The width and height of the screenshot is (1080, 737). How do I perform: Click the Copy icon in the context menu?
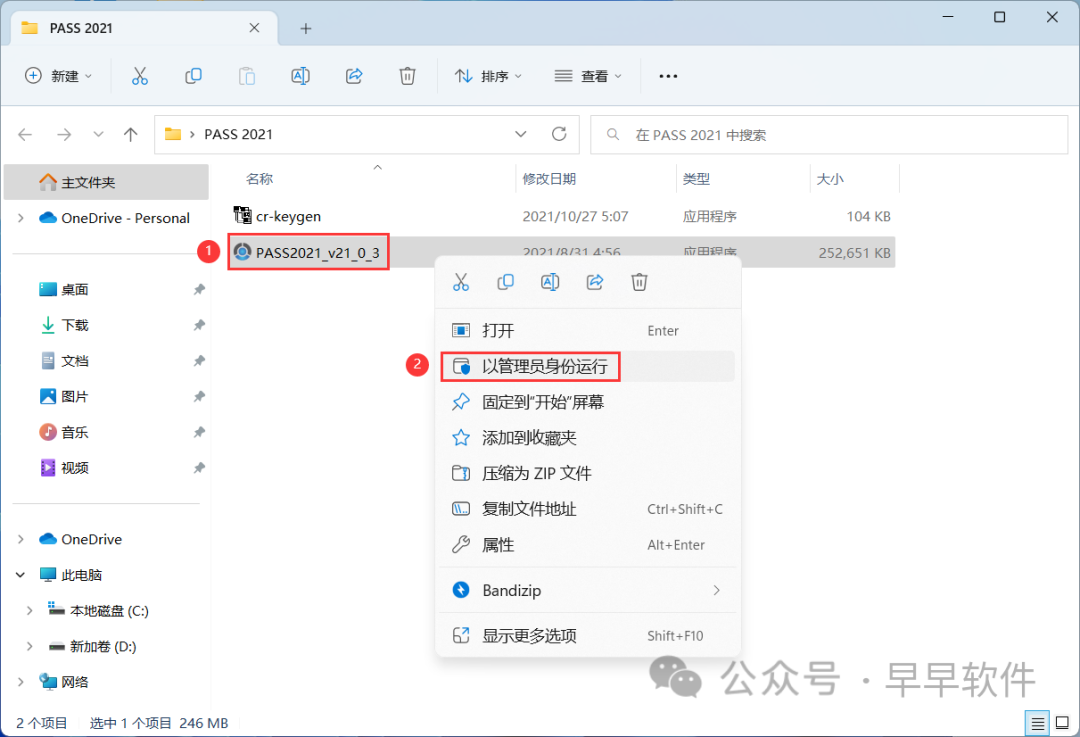tap(505, 282)
